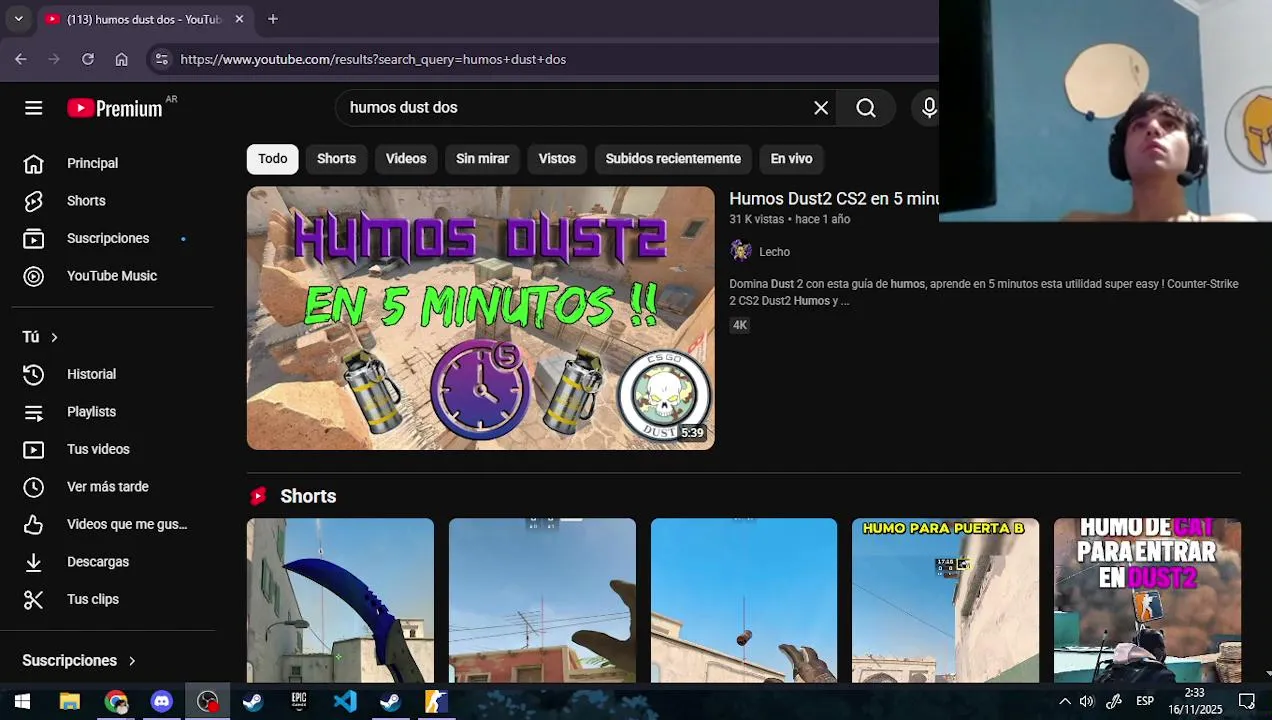Expand the browser tab list dropdown

pyautogui.click(x=18, y=19)
